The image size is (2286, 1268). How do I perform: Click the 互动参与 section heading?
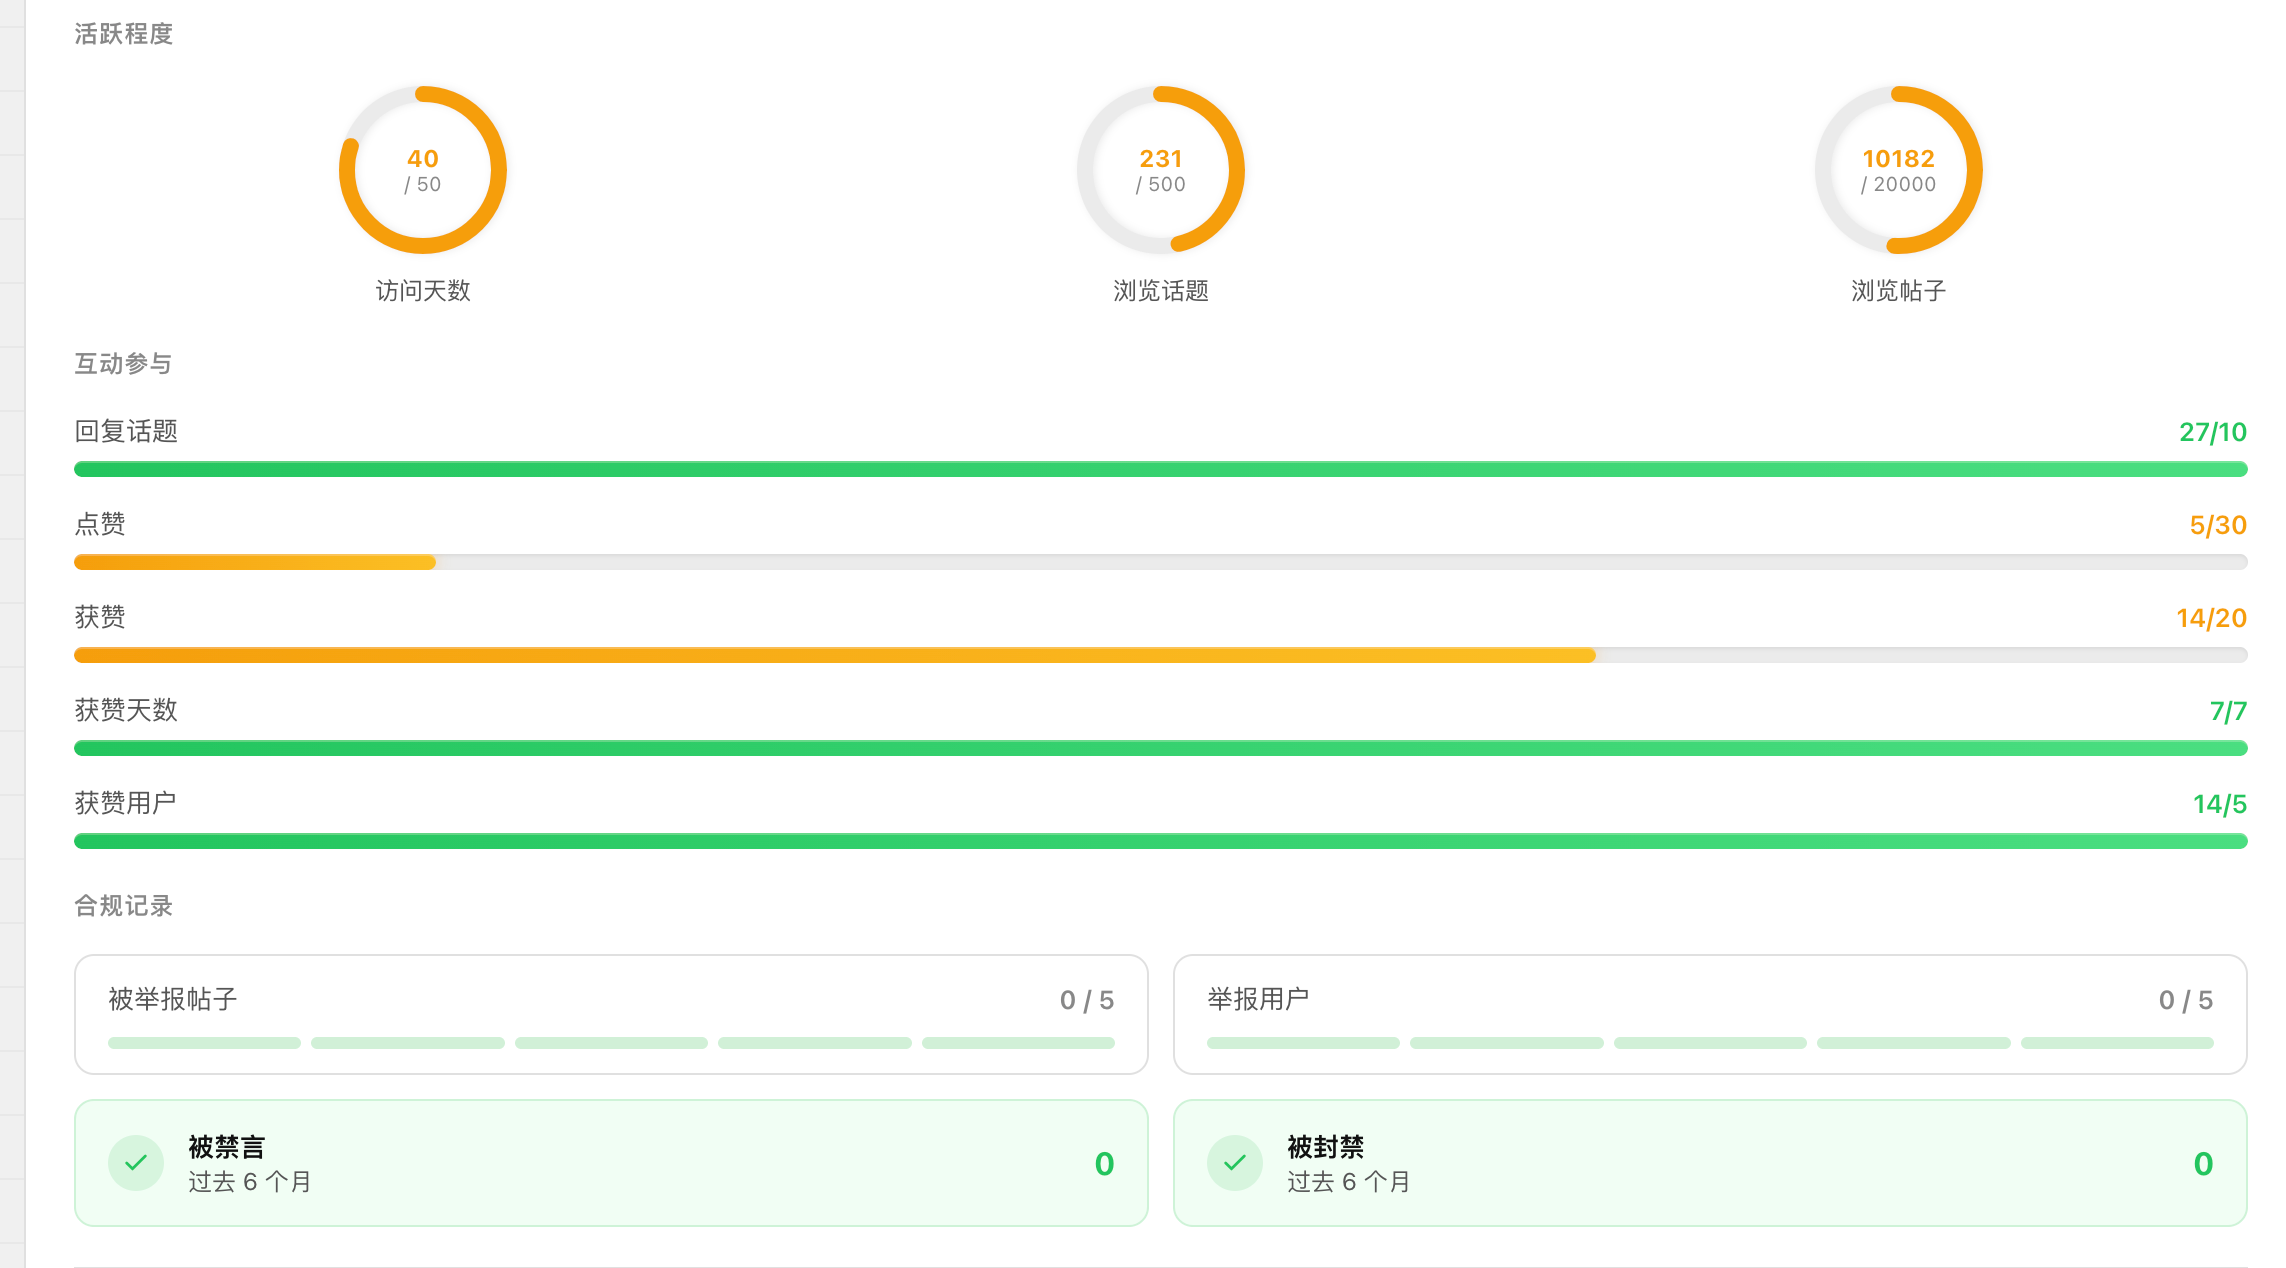[123, 363]
